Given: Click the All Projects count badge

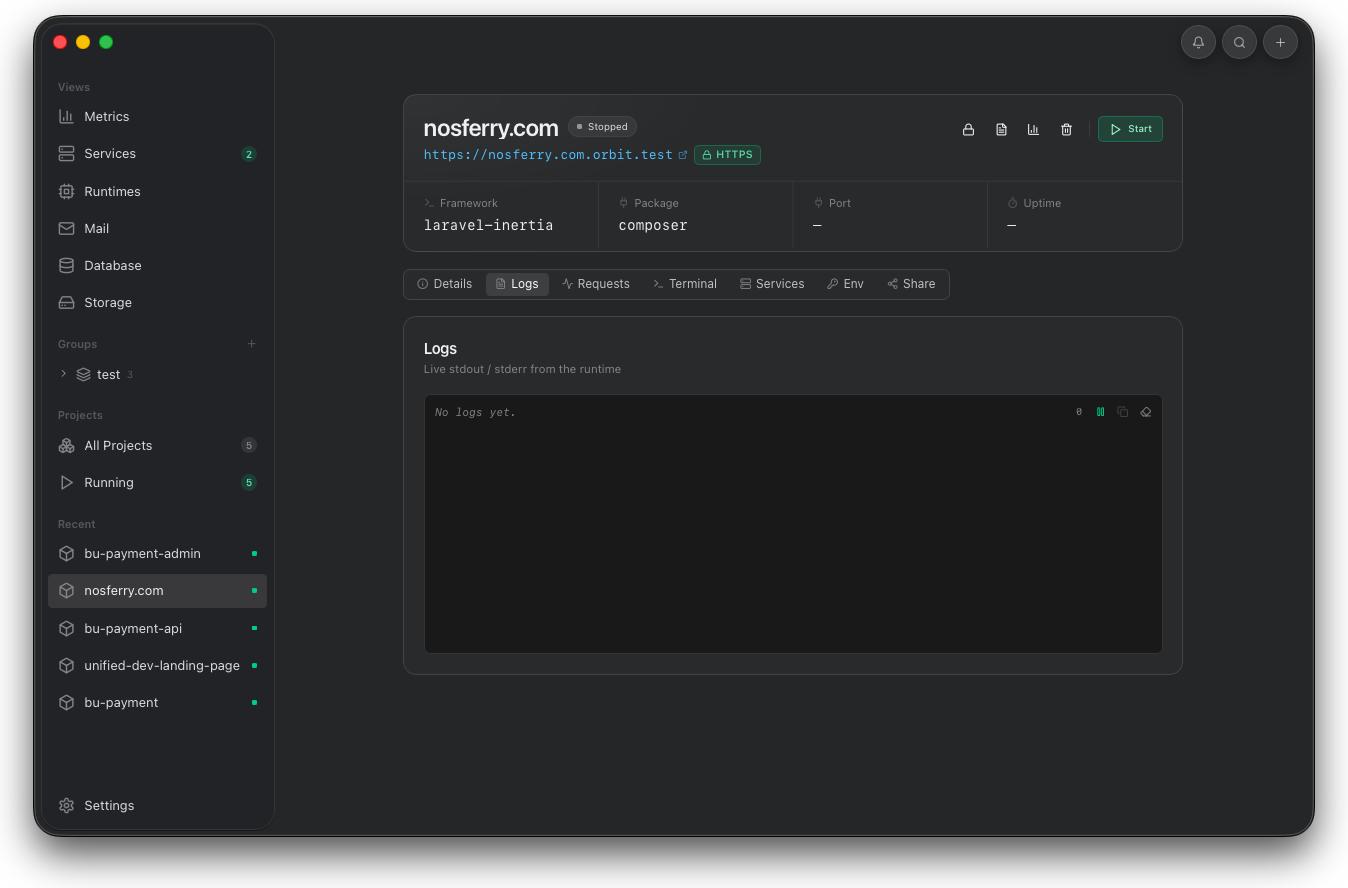Looking at the screenshot, I should pos(249,445).
